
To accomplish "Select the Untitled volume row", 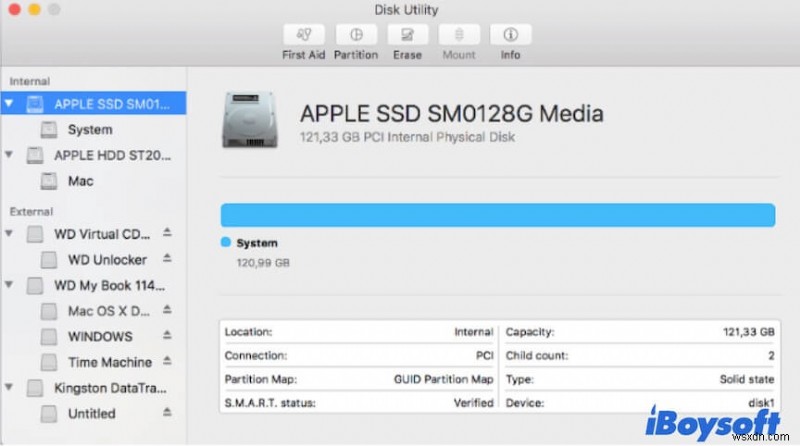I will 93,413.
